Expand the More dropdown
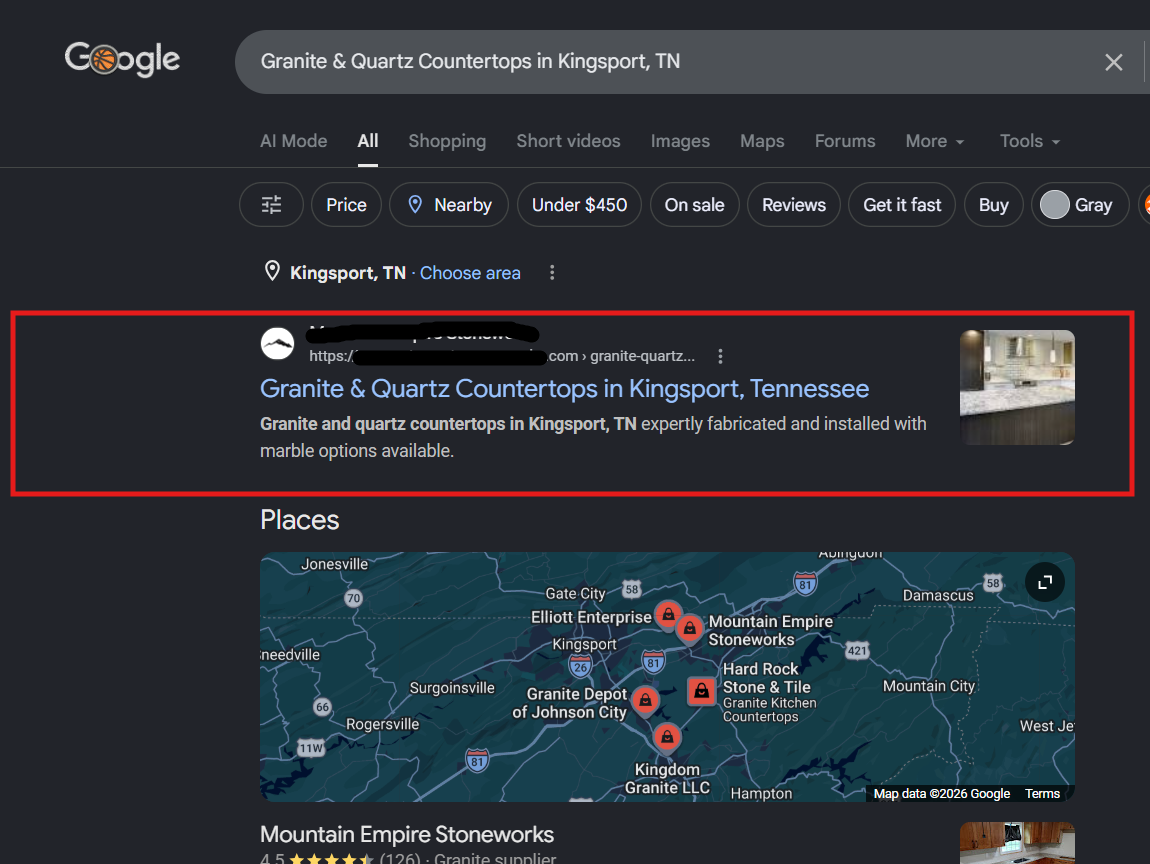Viewport: 1150px width, 864px height. tap(934, 141)
